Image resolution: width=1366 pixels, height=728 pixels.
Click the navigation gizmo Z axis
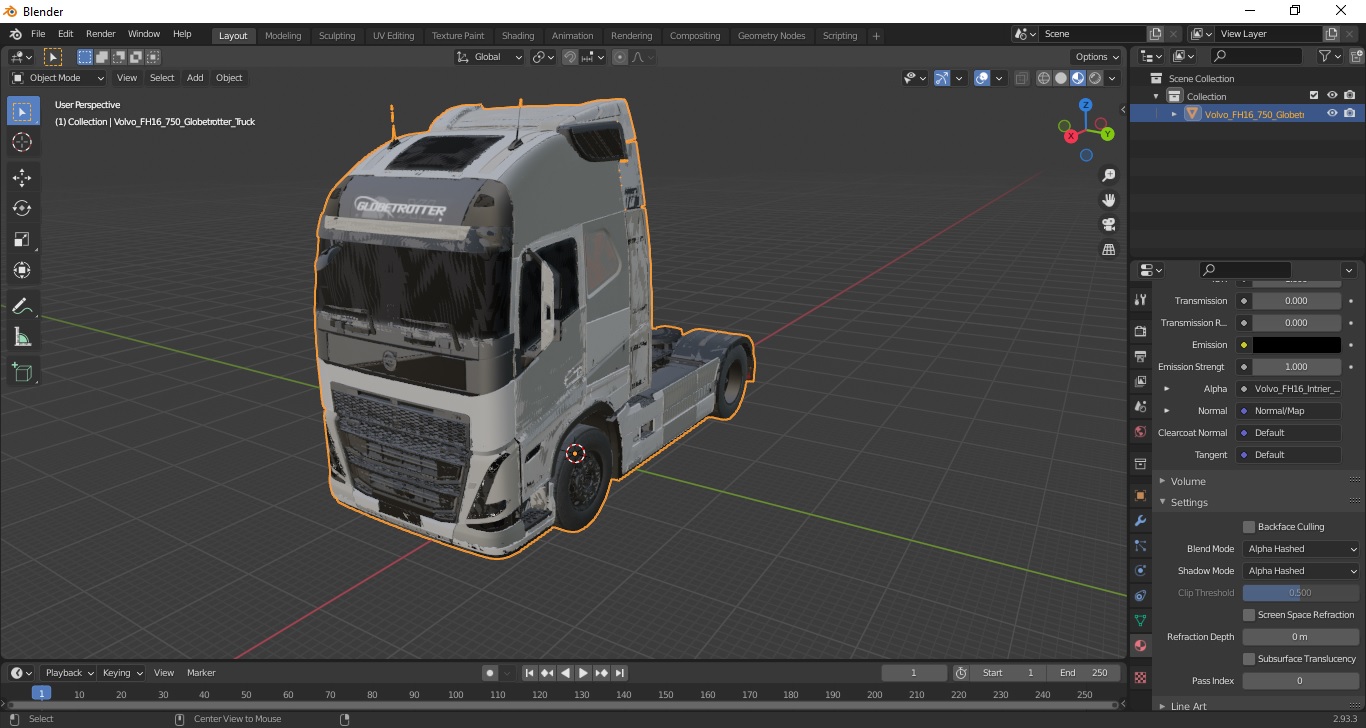tap(1086, 105)
